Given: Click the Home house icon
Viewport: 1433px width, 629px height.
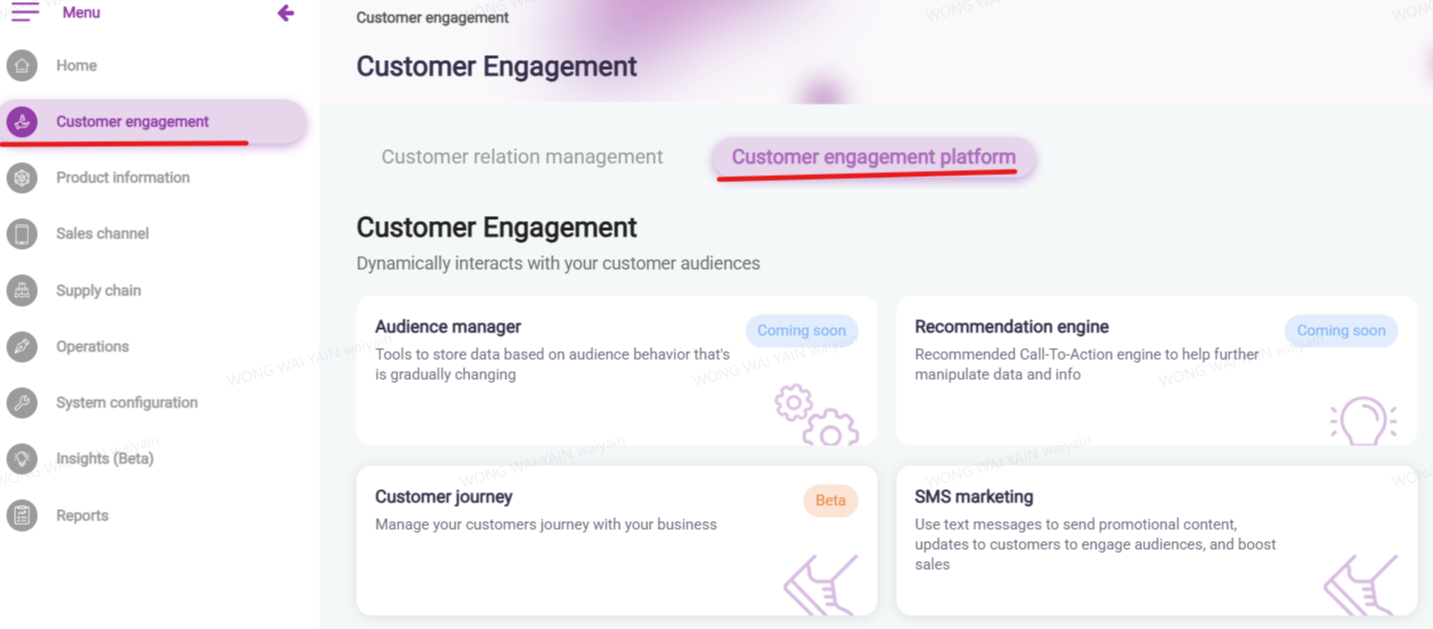Looking at the screenshot, I should 22,66.
